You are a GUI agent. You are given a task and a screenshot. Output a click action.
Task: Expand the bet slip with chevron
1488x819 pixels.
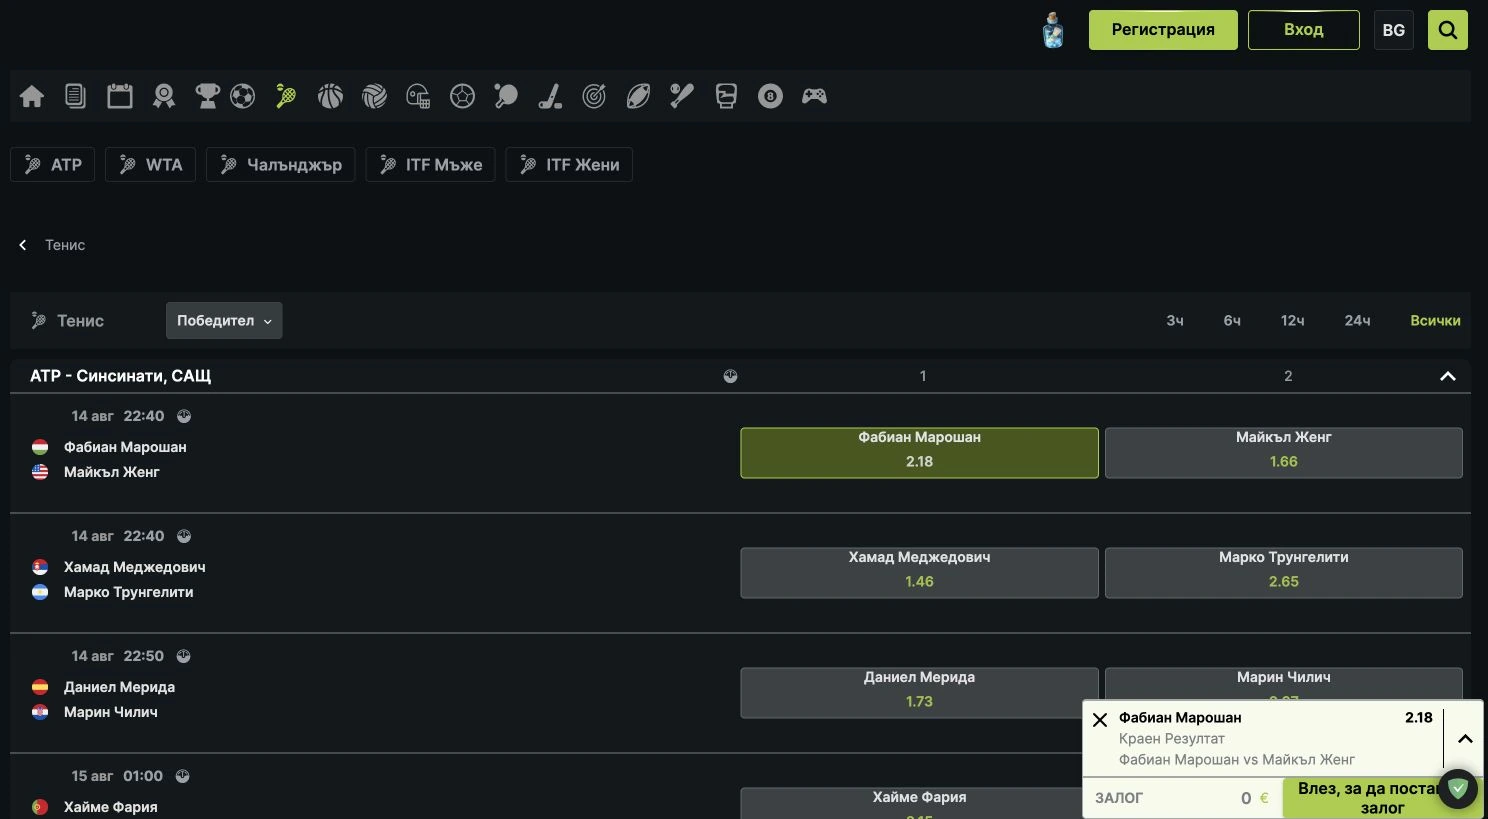(x=1465, y=739)
